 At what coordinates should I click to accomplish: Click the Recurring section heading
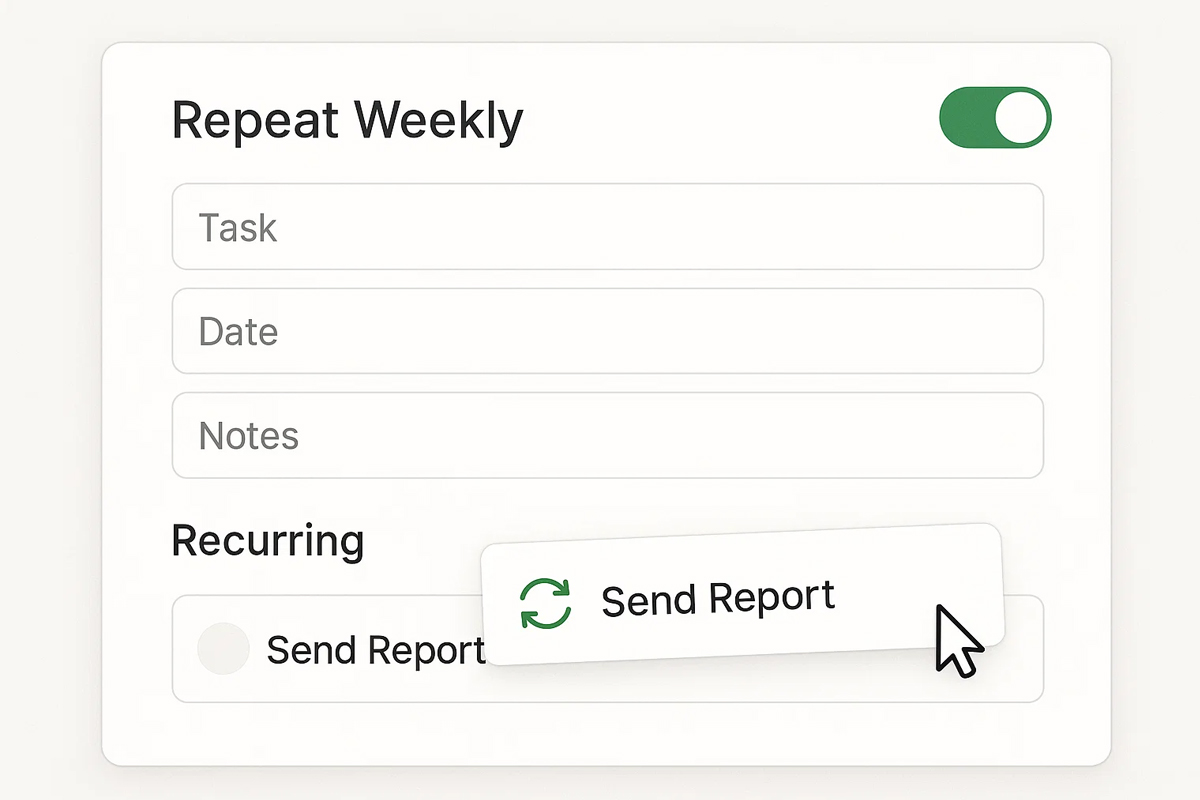coord(268,541)
